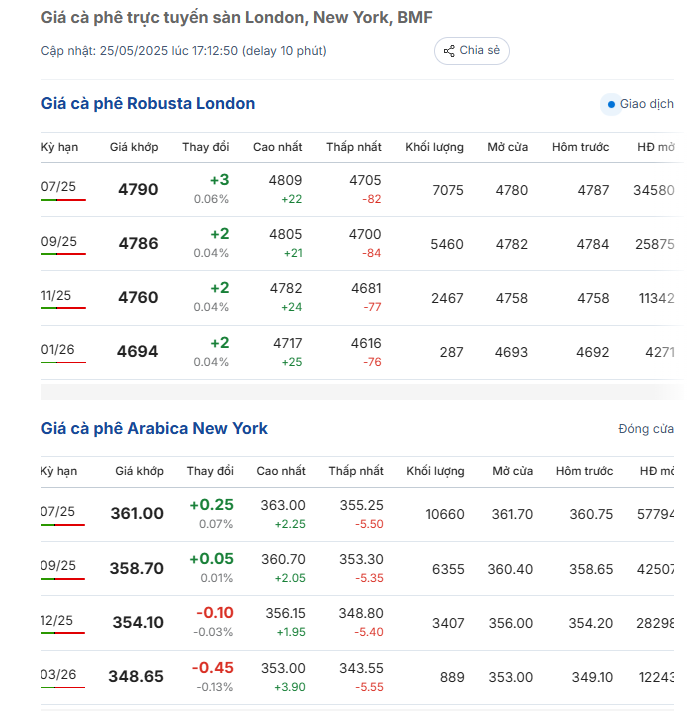Click Arabica Giá khớp column header

click(x=139, y=471)
